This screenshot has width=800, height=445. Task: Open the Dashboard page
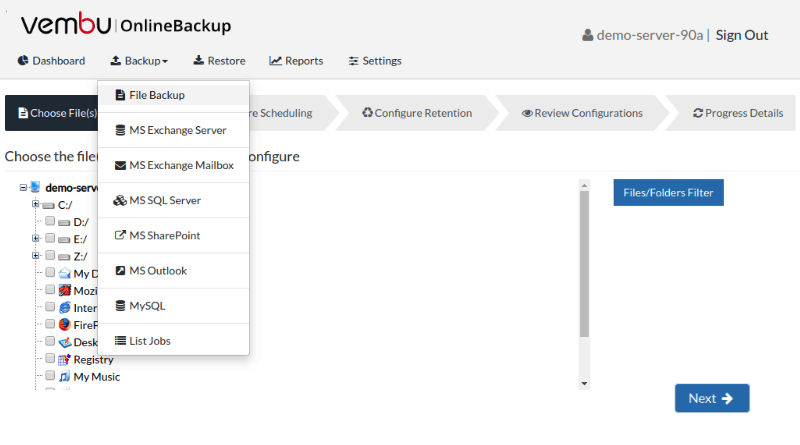coord(51,61)
